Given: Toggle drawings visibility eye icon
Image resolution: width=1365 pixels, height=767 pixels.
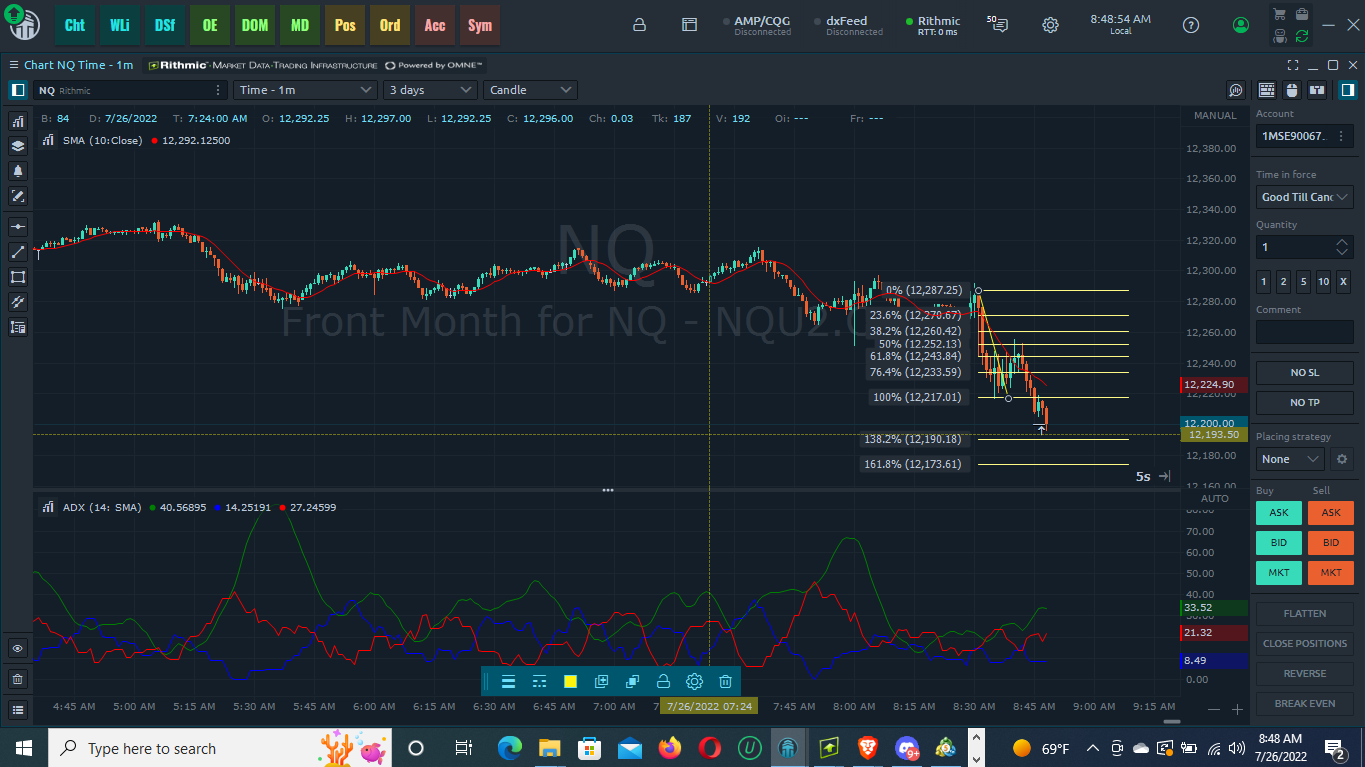Looking at the screenshot, I should pyautogui.click(x=18, y=649).
